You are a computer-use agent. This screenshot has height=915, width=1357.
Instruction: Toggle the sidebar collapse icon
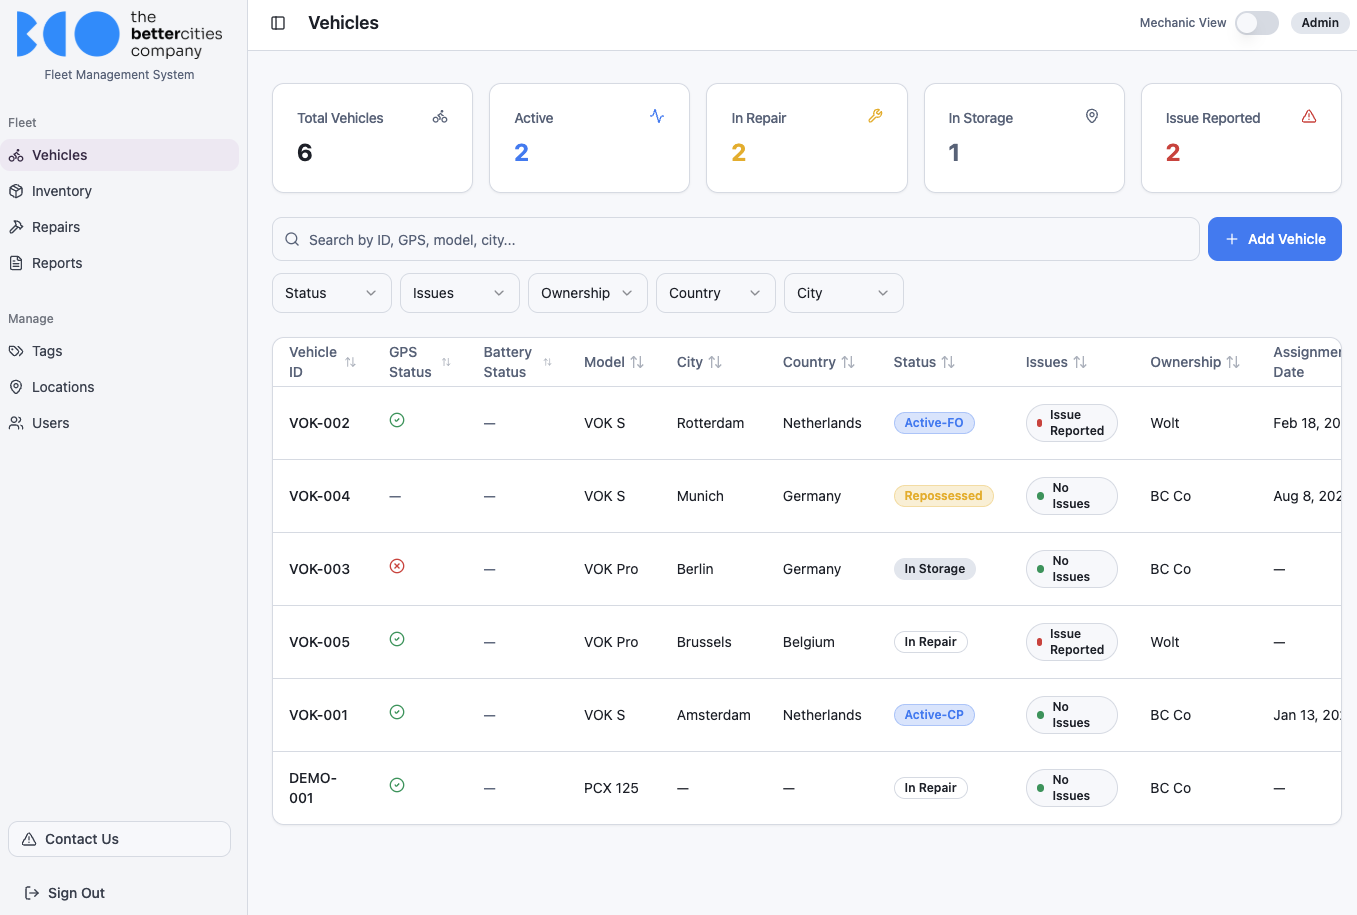[278, 23]
